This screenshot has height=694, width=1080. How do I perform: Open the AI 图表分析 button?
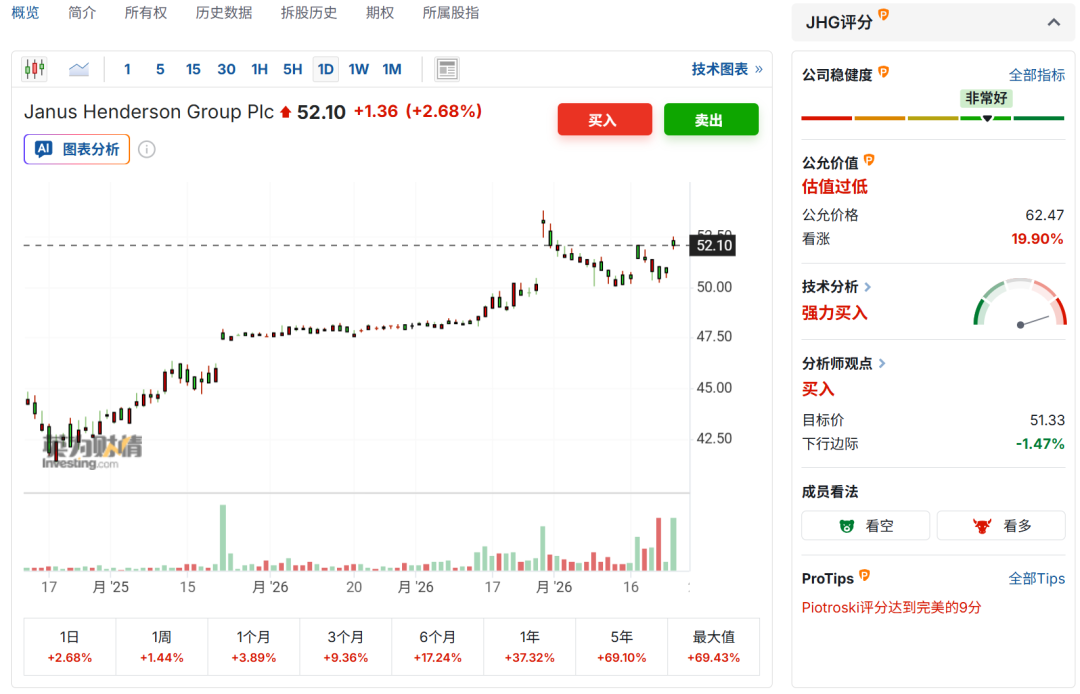(x=77, y=149)
